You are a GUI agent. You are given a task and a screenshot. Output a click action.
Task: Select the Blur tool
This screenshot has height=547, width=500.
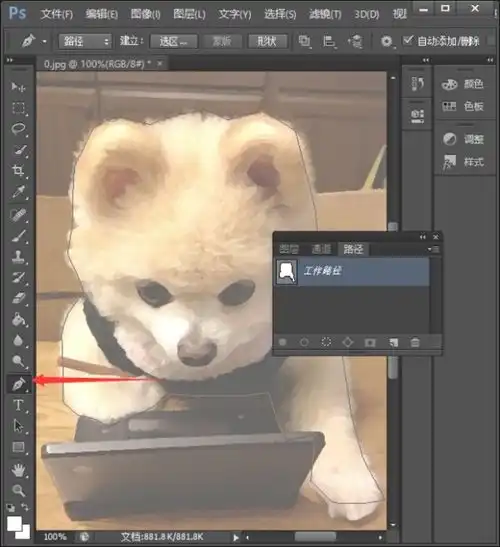click(18, 340)
